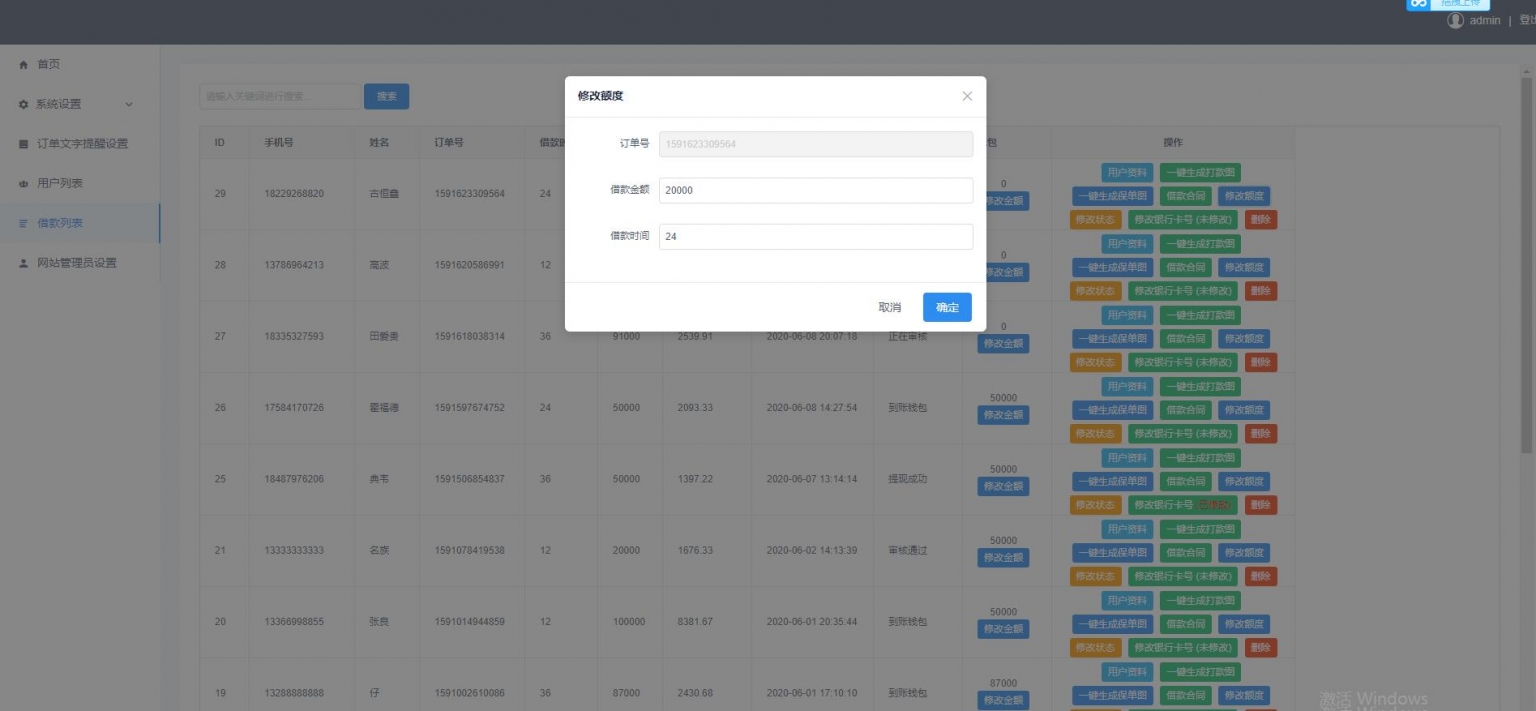Close the 修改额度 dialog with X icon
This screenshot has width=1536, height=711.
point(967,96)
